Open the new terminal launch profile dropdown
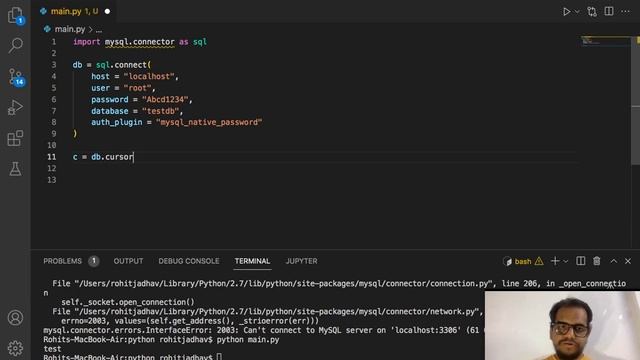Image resolution: width=640 pixels, height=360 pixels. click(565, 261)
